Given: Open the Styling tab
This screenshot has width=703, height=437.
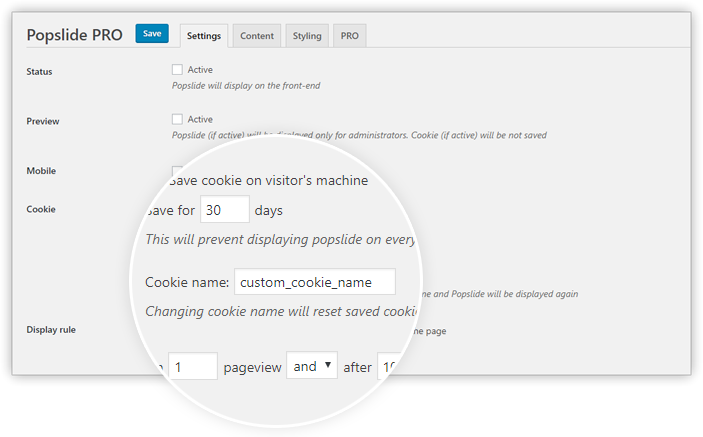Looking at the screenshot, I should click(307, 36).
